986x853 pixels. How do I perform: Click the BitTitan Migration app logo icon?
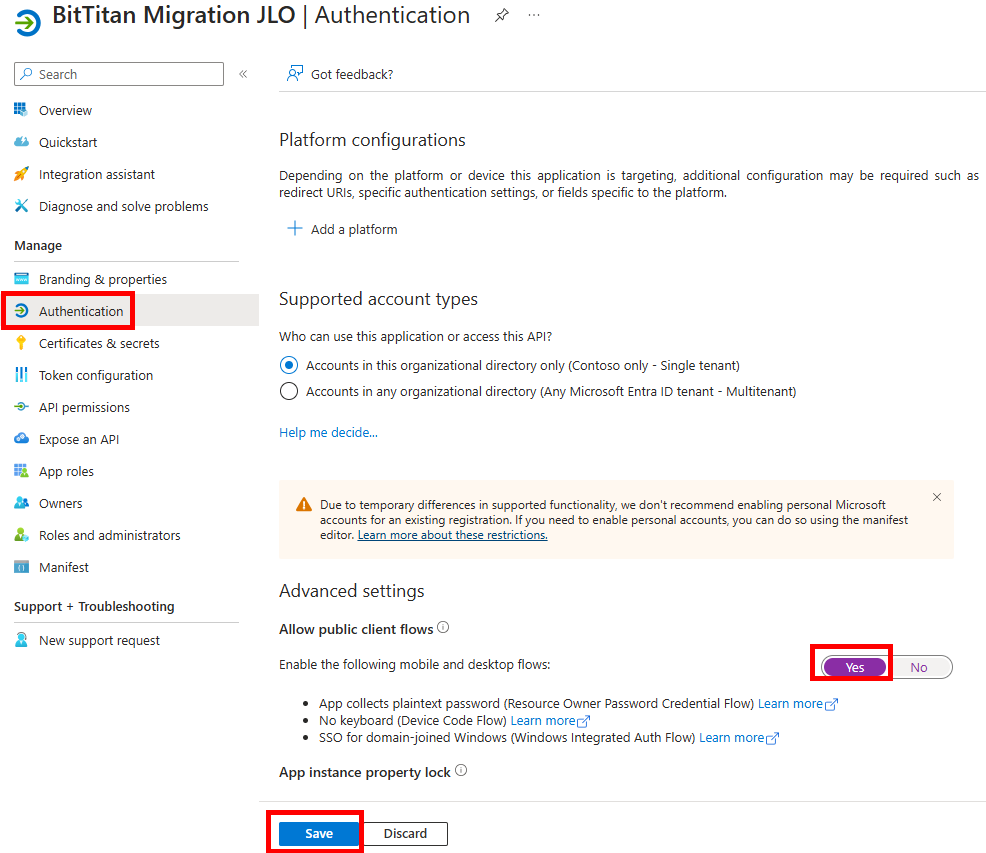point(28,23)
